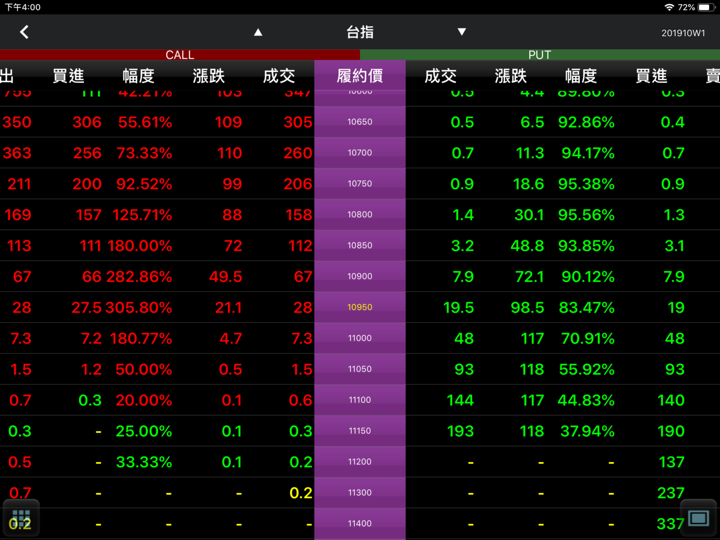Tap the back arrow in the header
720x540 pixels.
(24, 32)
